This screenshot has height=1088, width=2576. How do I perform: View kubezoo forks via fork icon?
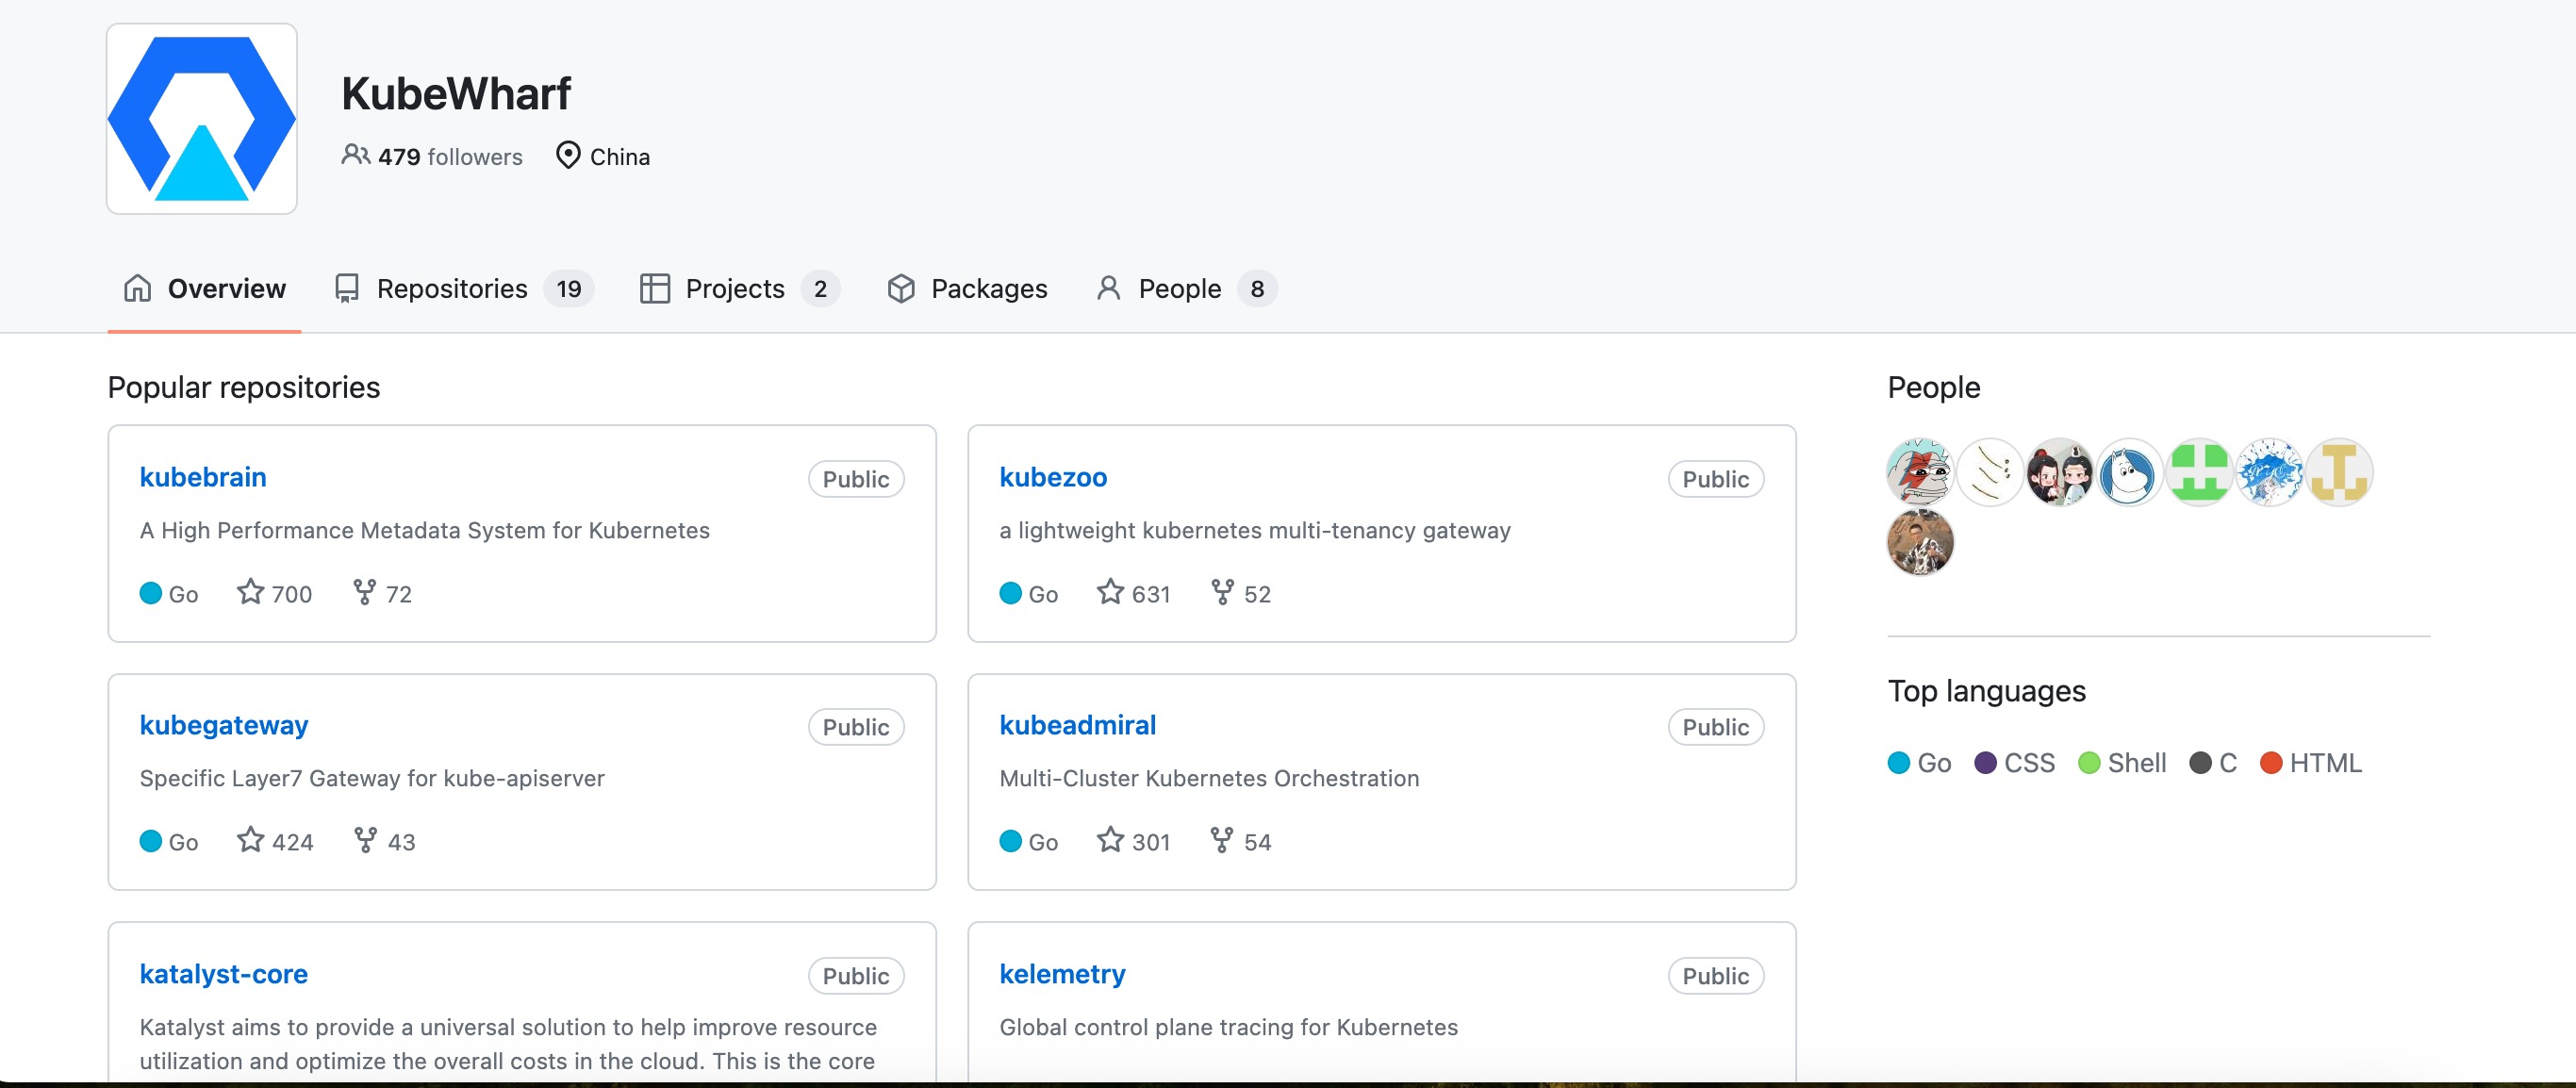coord(1221,592)
